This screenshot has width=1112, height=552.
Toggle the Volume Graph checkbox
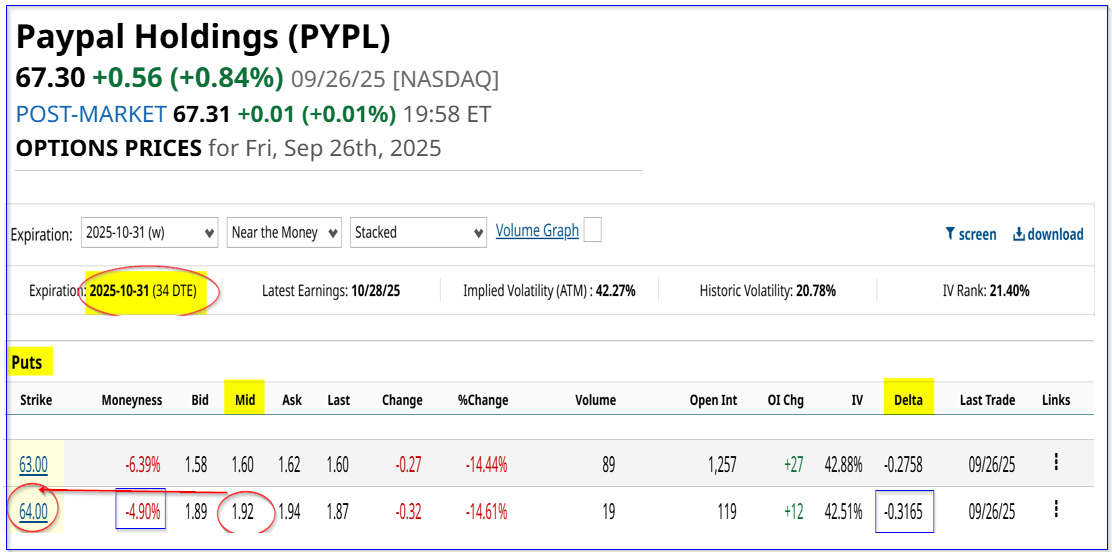pyautogui.click(x=593, y=231)
